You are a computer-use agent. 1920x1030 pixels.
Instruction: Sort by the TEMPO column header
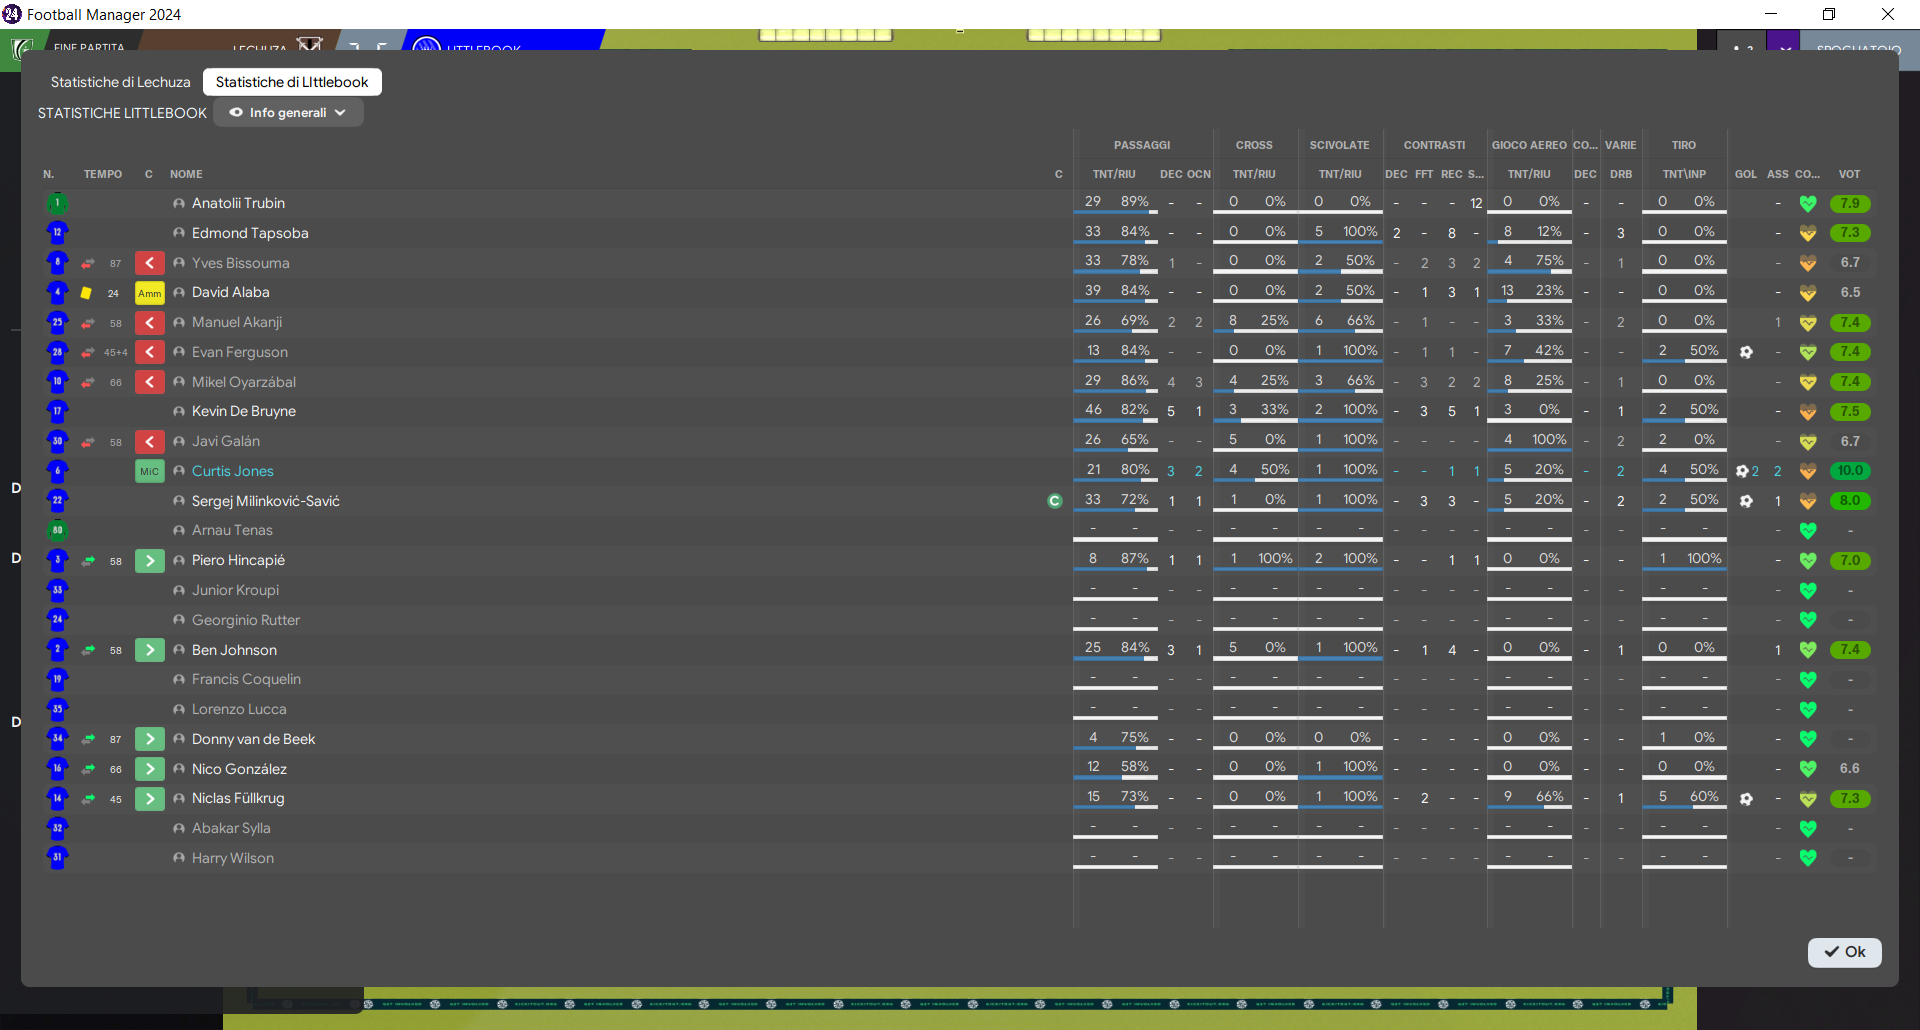[103, 174]
